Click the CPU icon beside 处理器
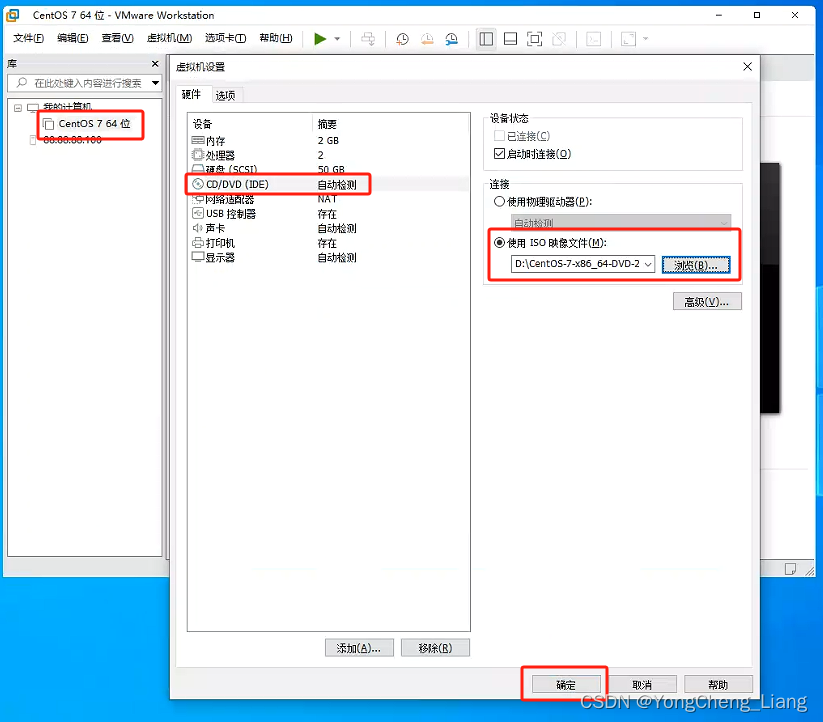This screenshot has width=823, height=722. coord(198,155)
